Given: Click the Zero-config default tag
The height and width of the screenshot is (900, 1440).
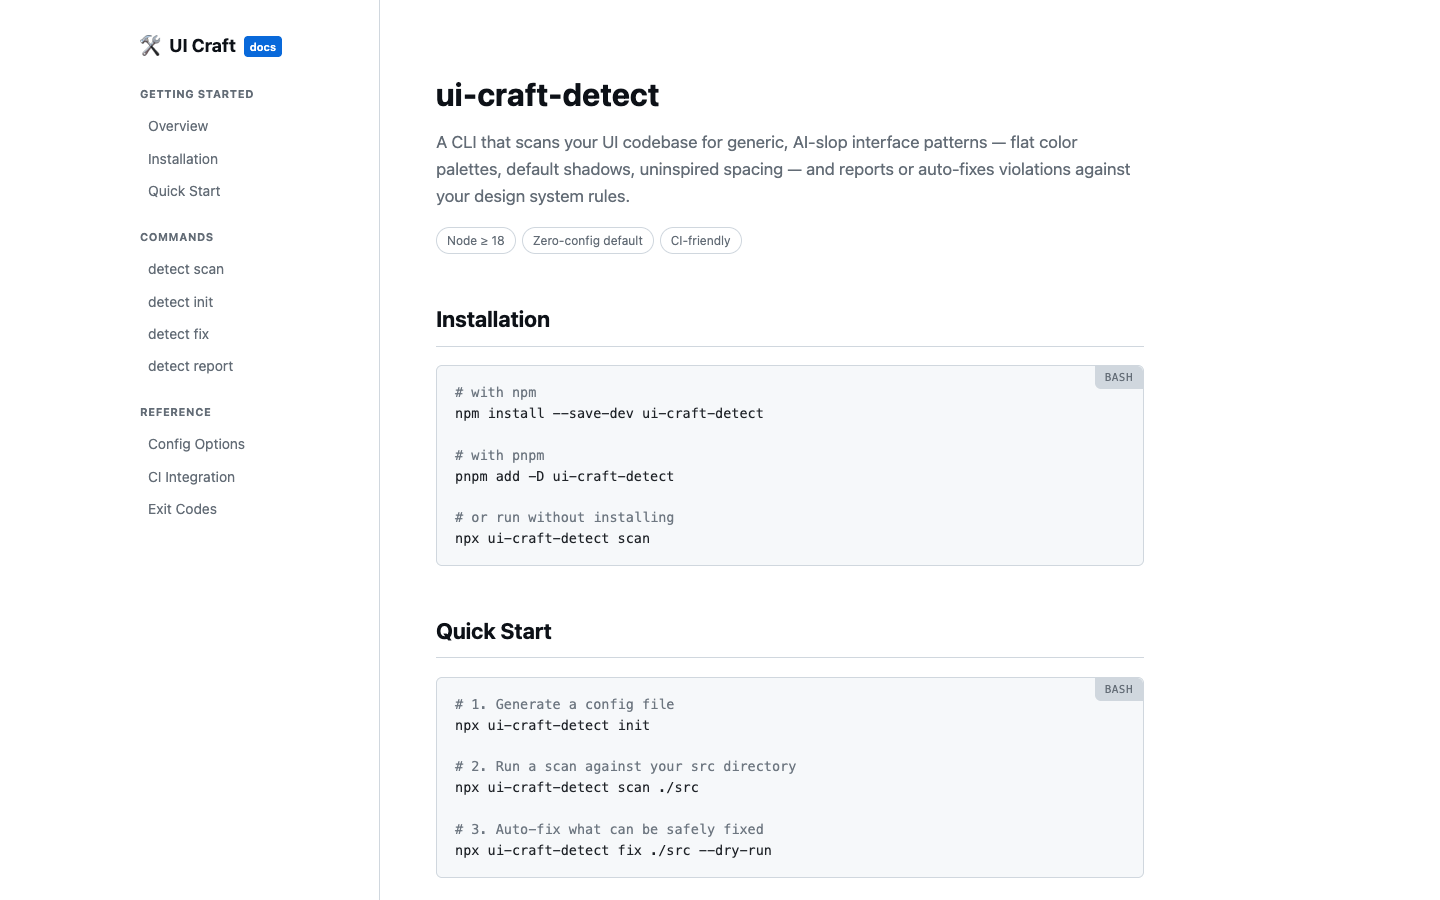Looking at the screenshot, I should (x=588, y=241).
